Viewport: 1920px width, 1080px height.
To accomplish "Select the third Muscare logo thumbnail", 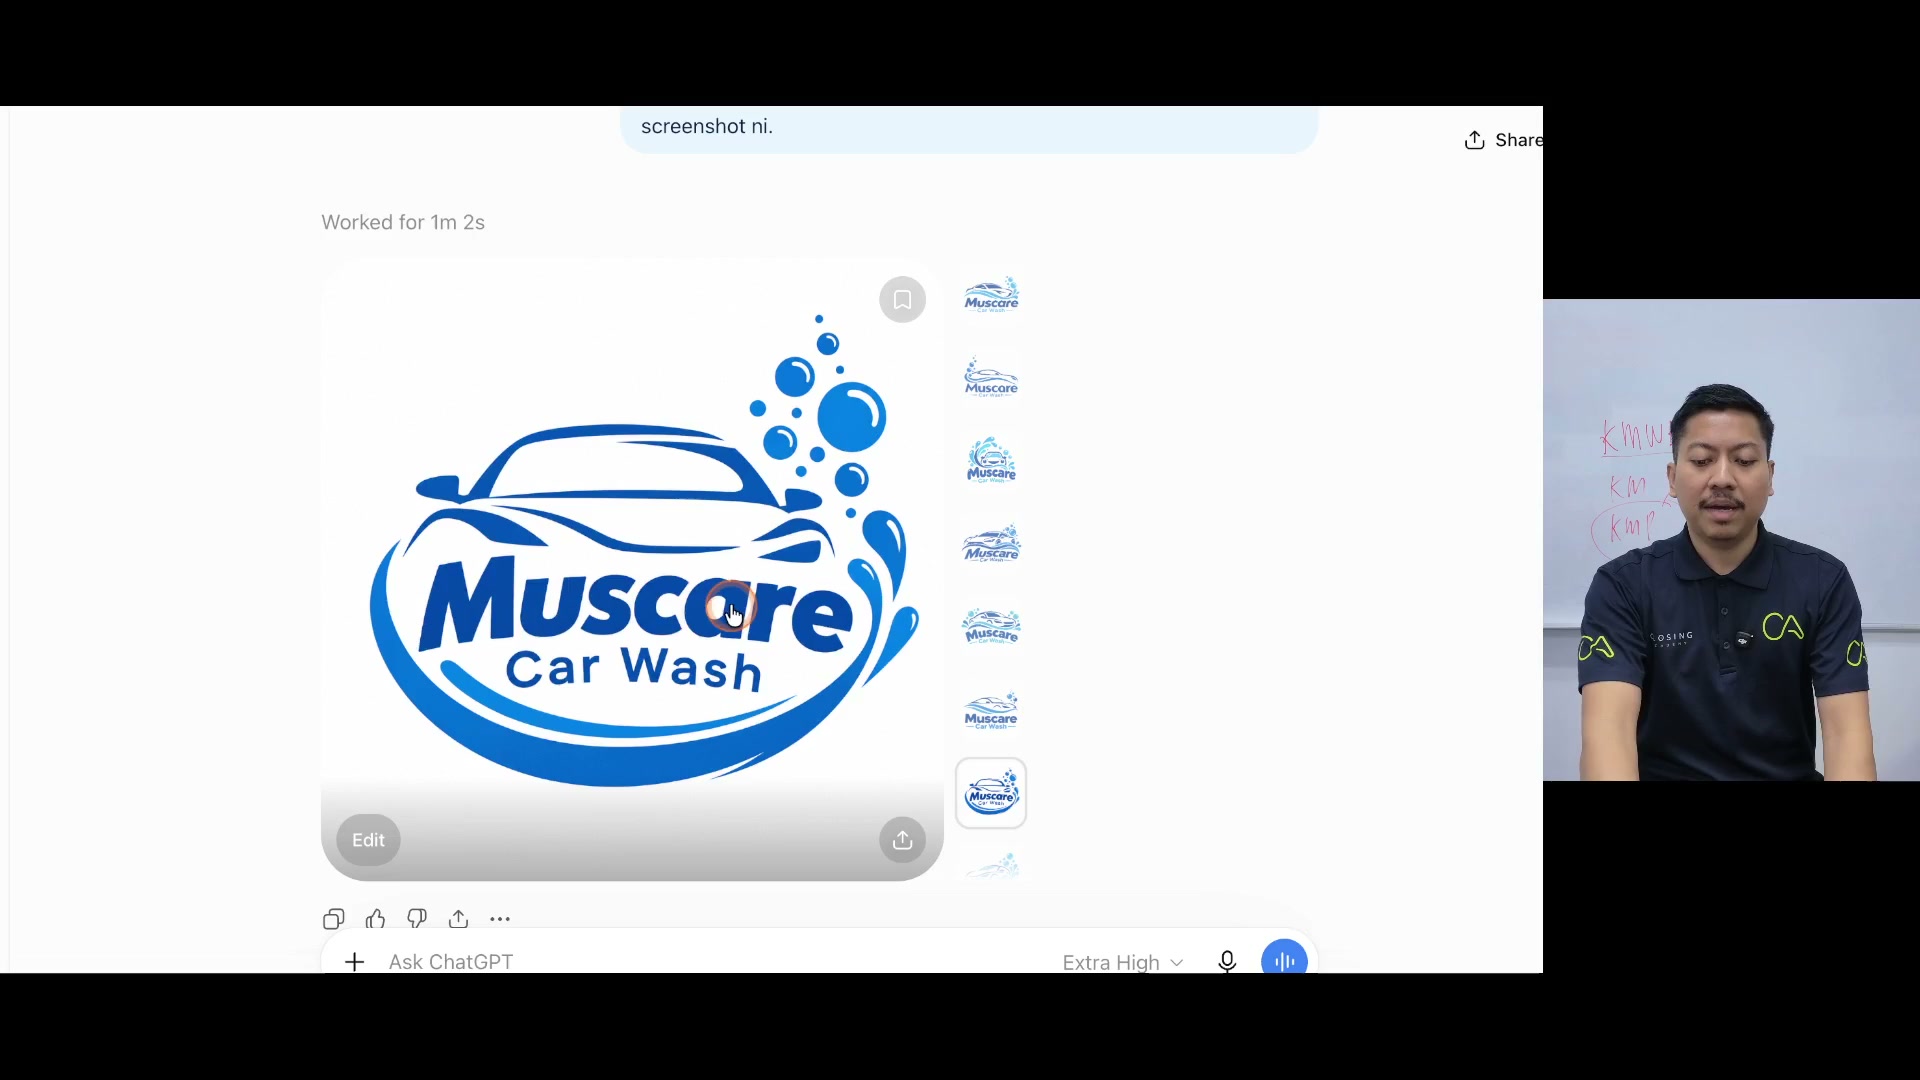I will tap(991, 462).
